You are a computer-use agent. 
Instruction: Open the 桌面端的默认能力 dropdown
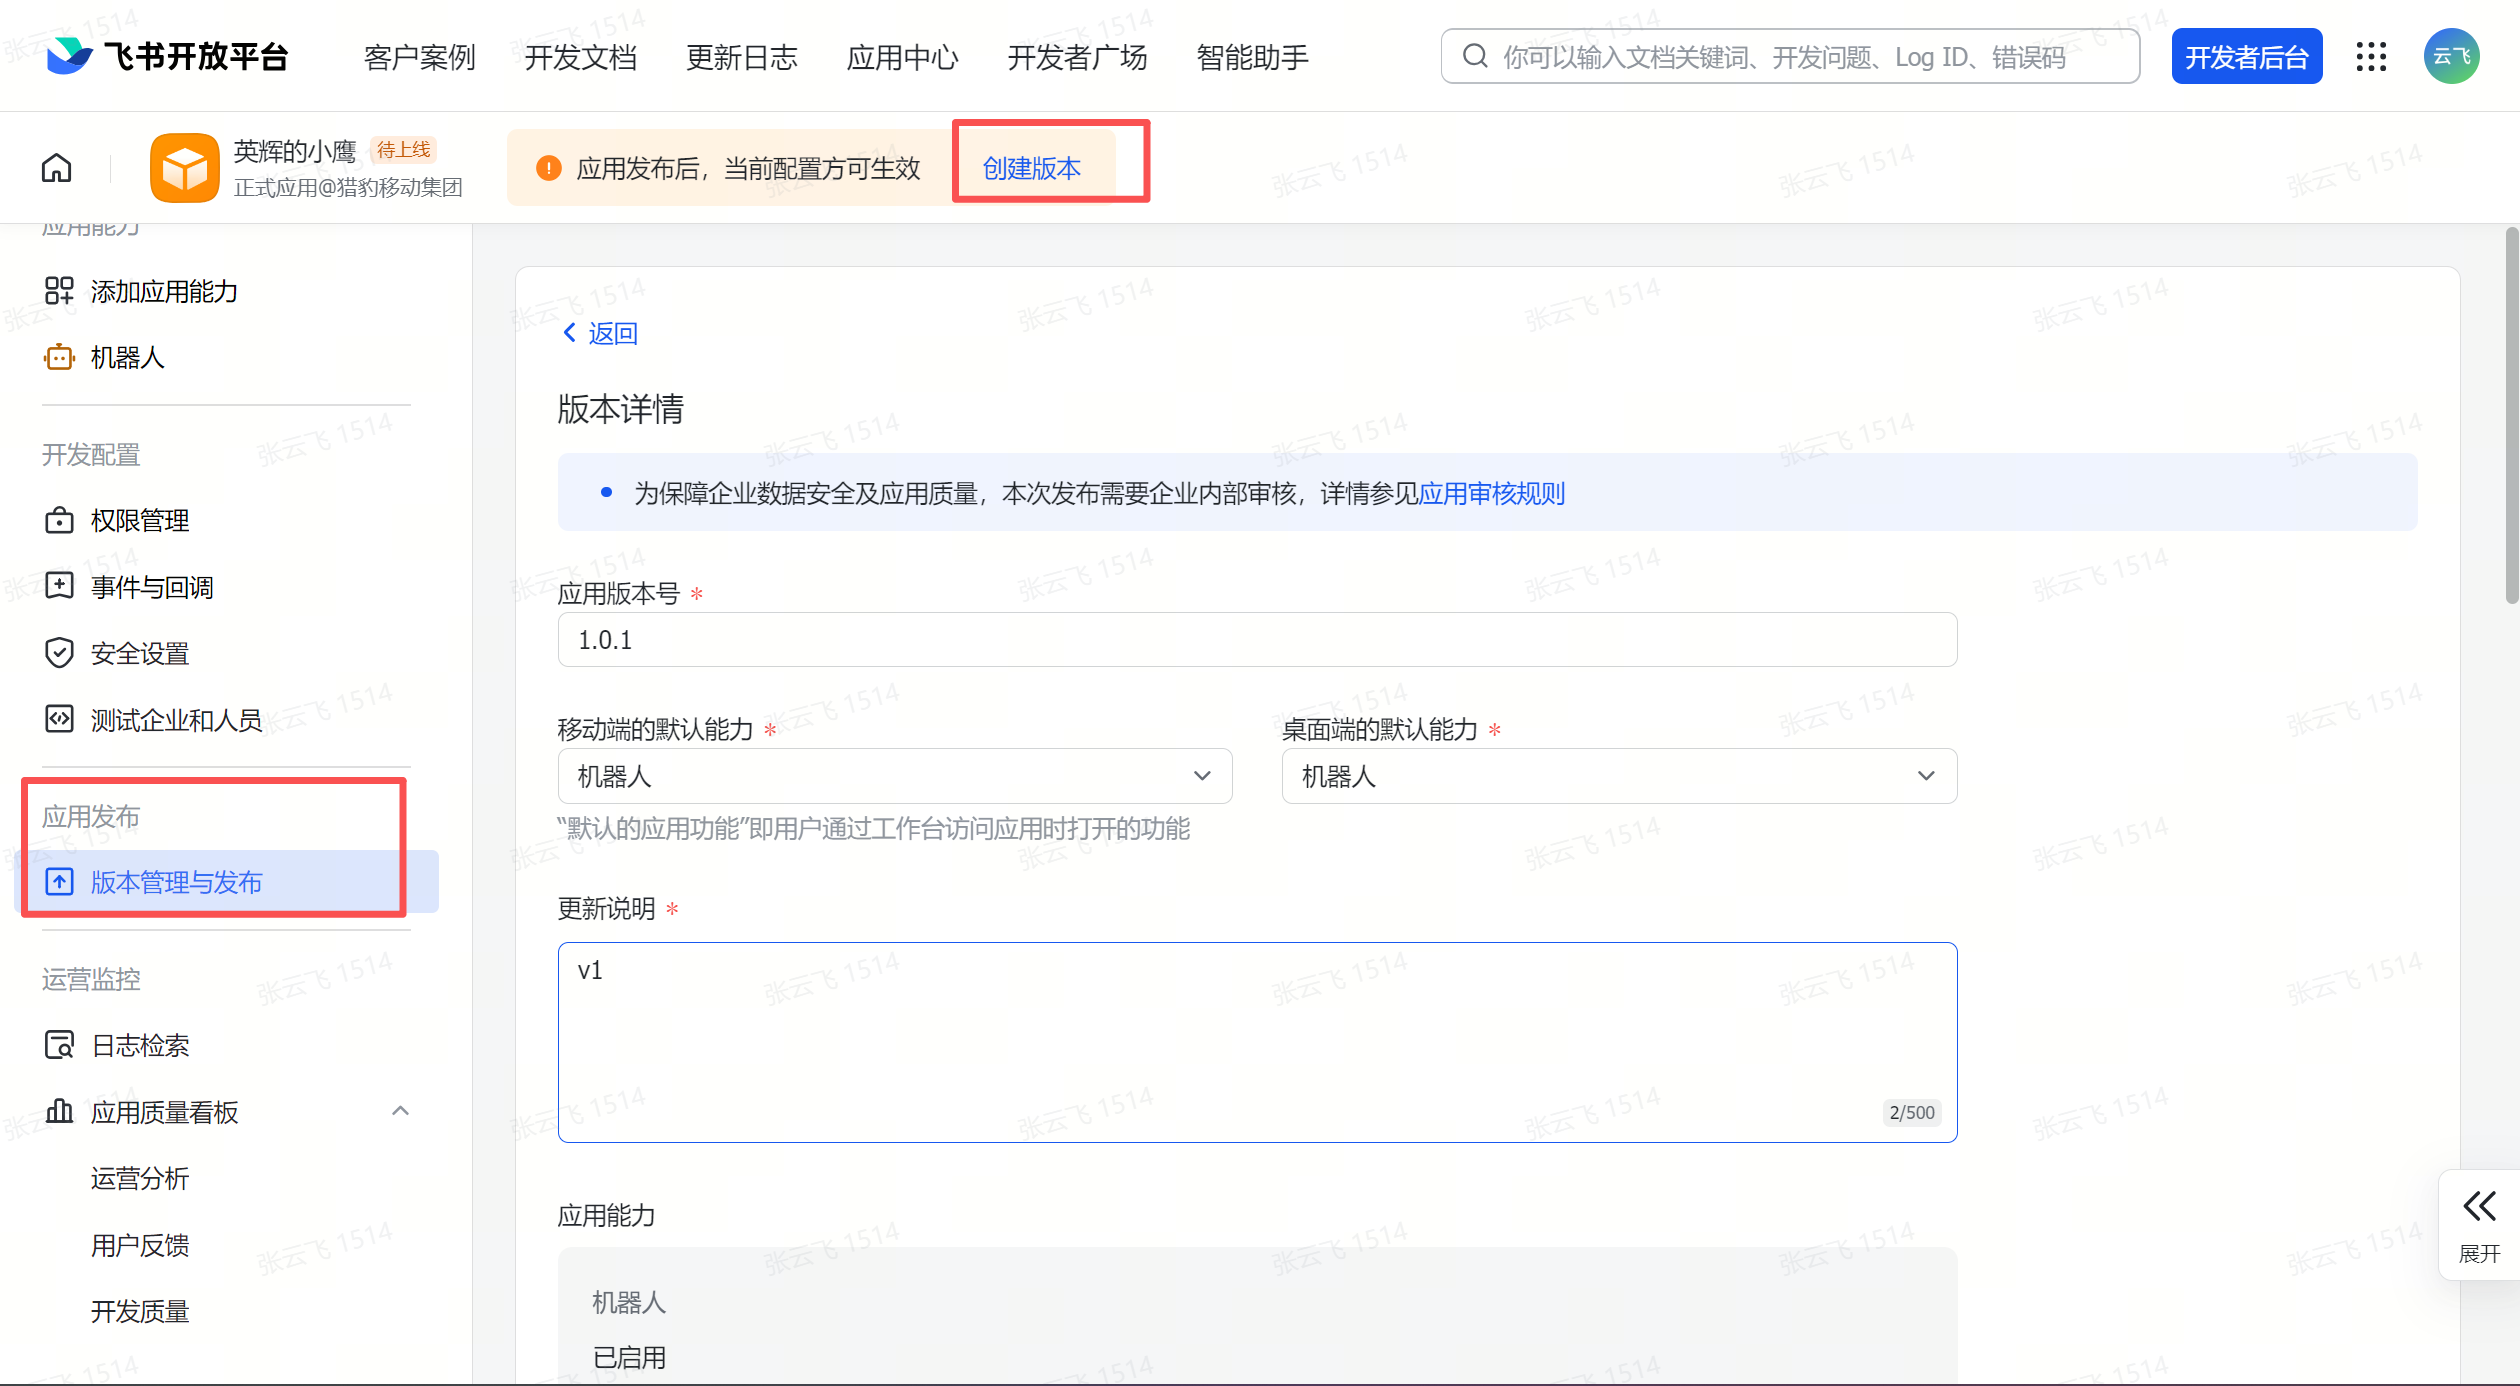coord(1618,775)
